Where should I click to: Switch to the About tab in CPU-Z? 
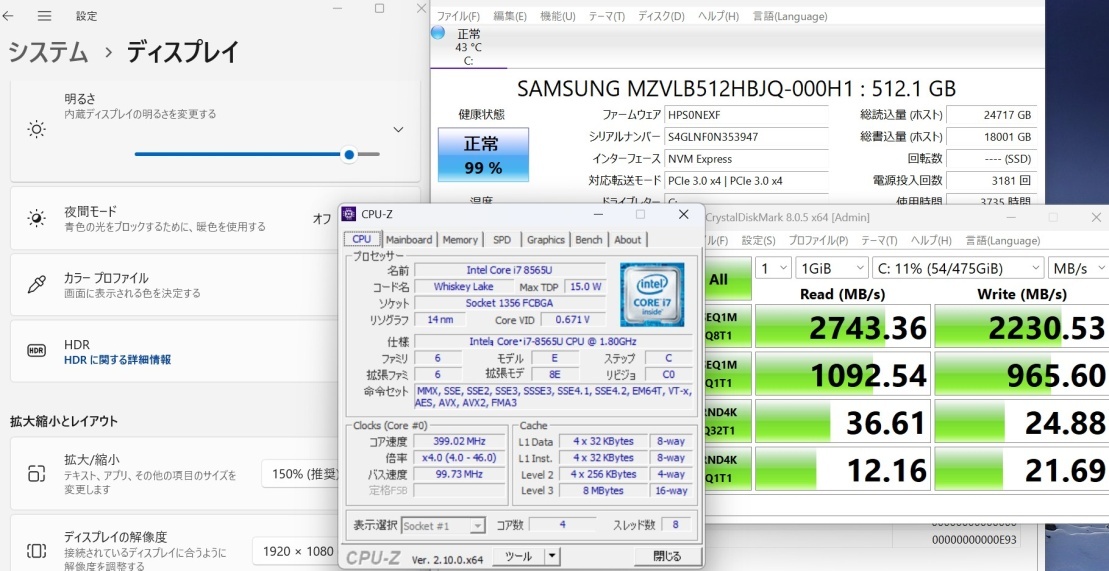coord(627,240)
